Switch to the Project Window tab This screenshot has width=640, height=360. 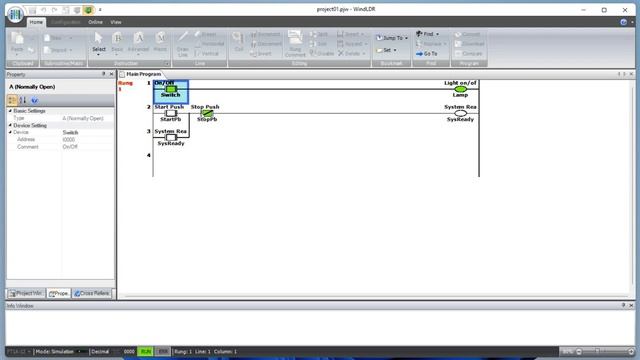click(26, 293)
